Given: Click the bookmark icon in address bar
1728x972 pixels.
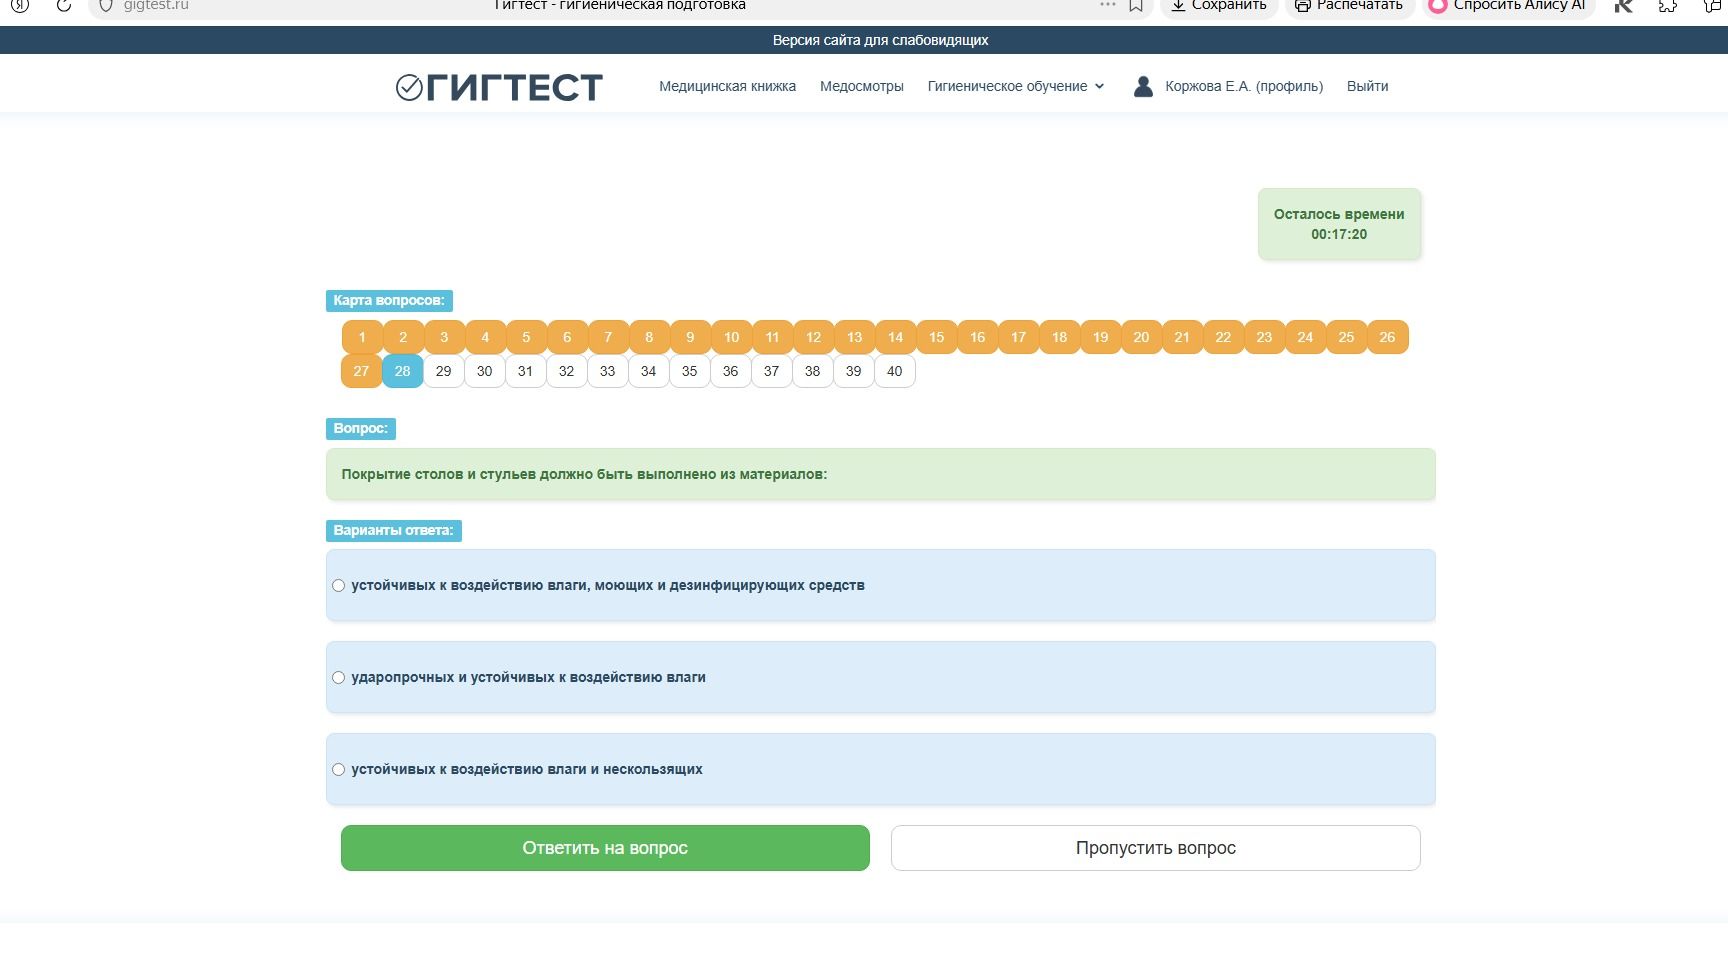Looking at the screenshot, I should (x=1136, y=5).
